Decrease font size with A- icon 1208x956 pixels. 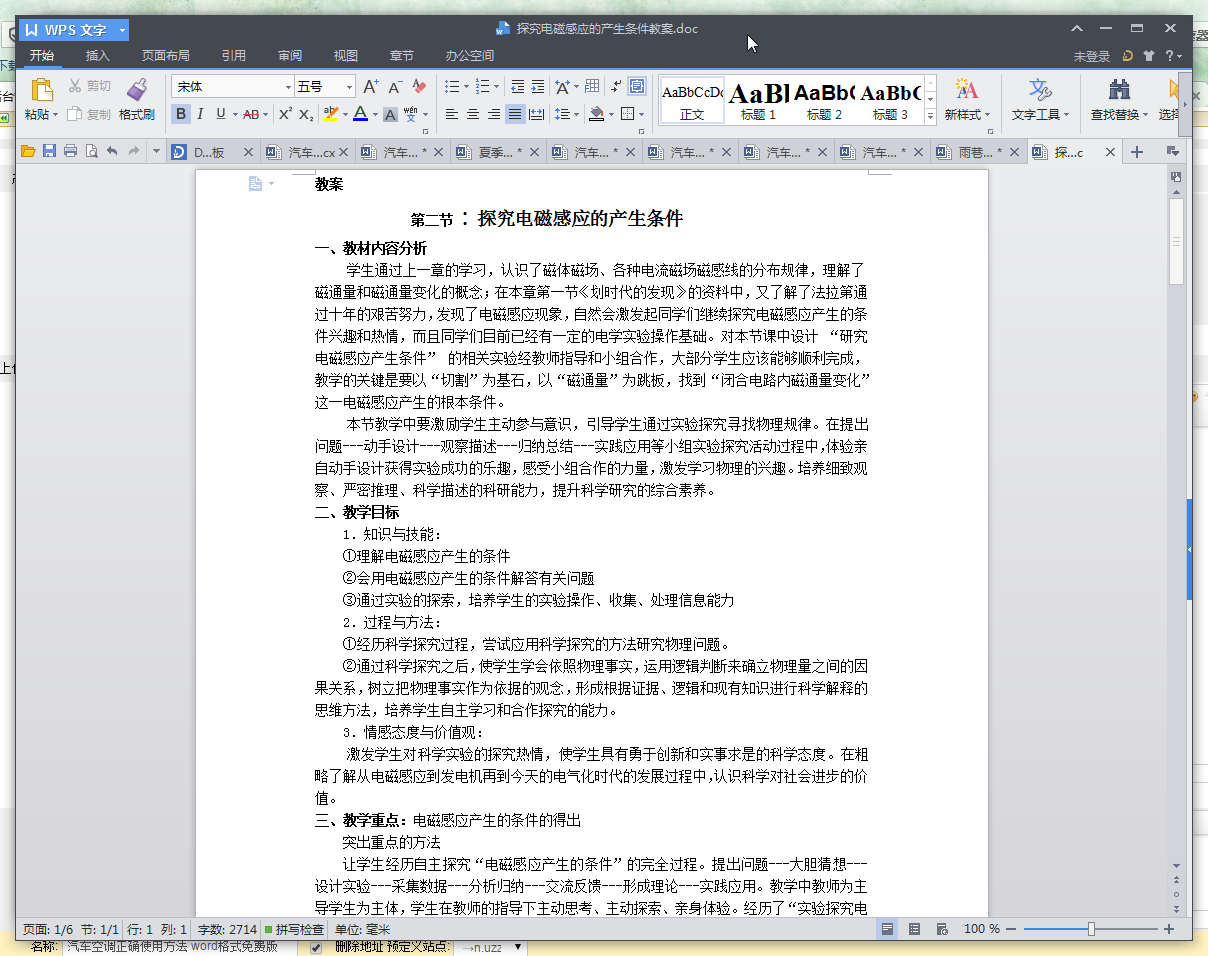click(396, 87)
